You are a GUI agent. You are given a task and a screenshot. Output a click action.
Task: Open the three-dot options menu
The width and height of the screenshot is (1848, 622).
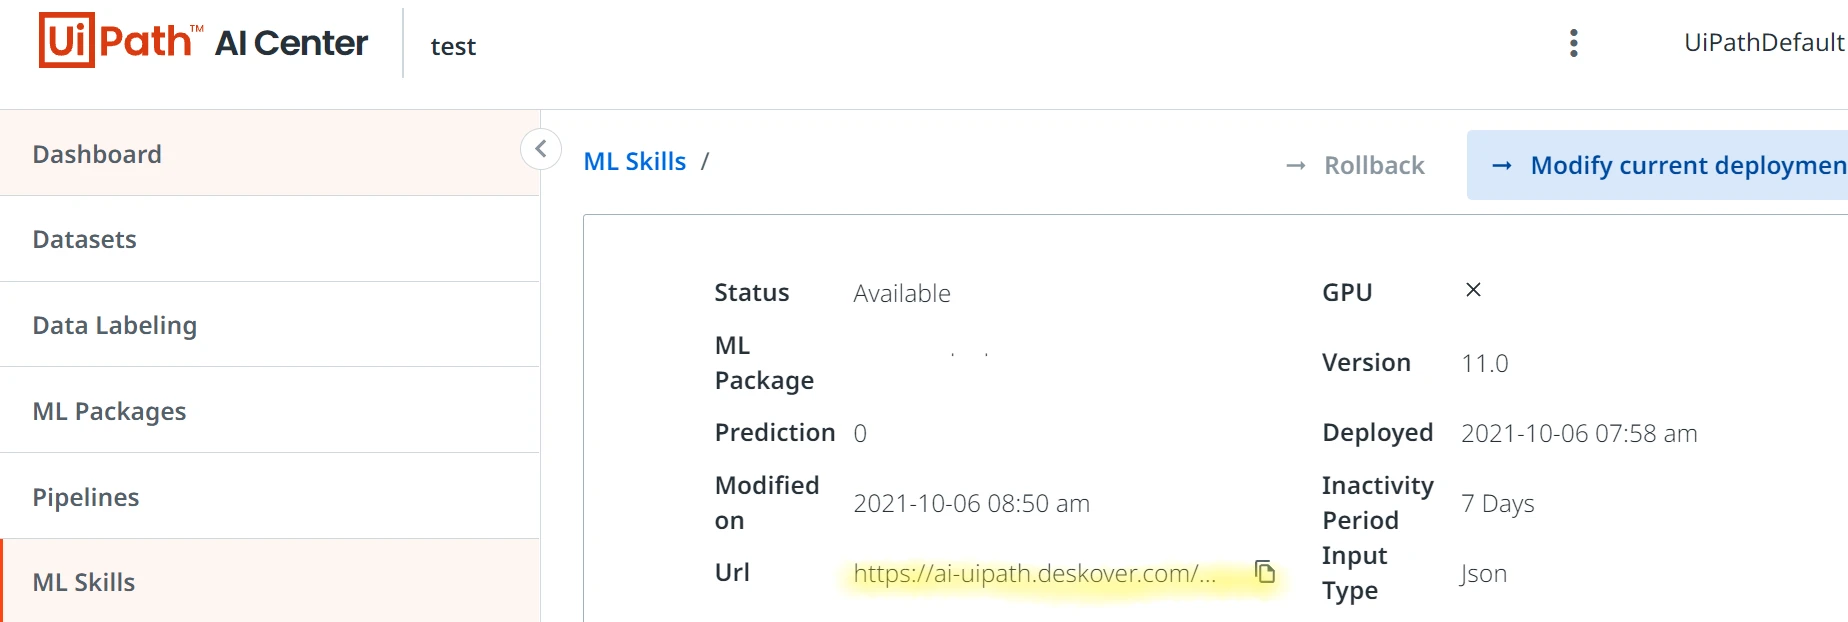pos(1574,43)
